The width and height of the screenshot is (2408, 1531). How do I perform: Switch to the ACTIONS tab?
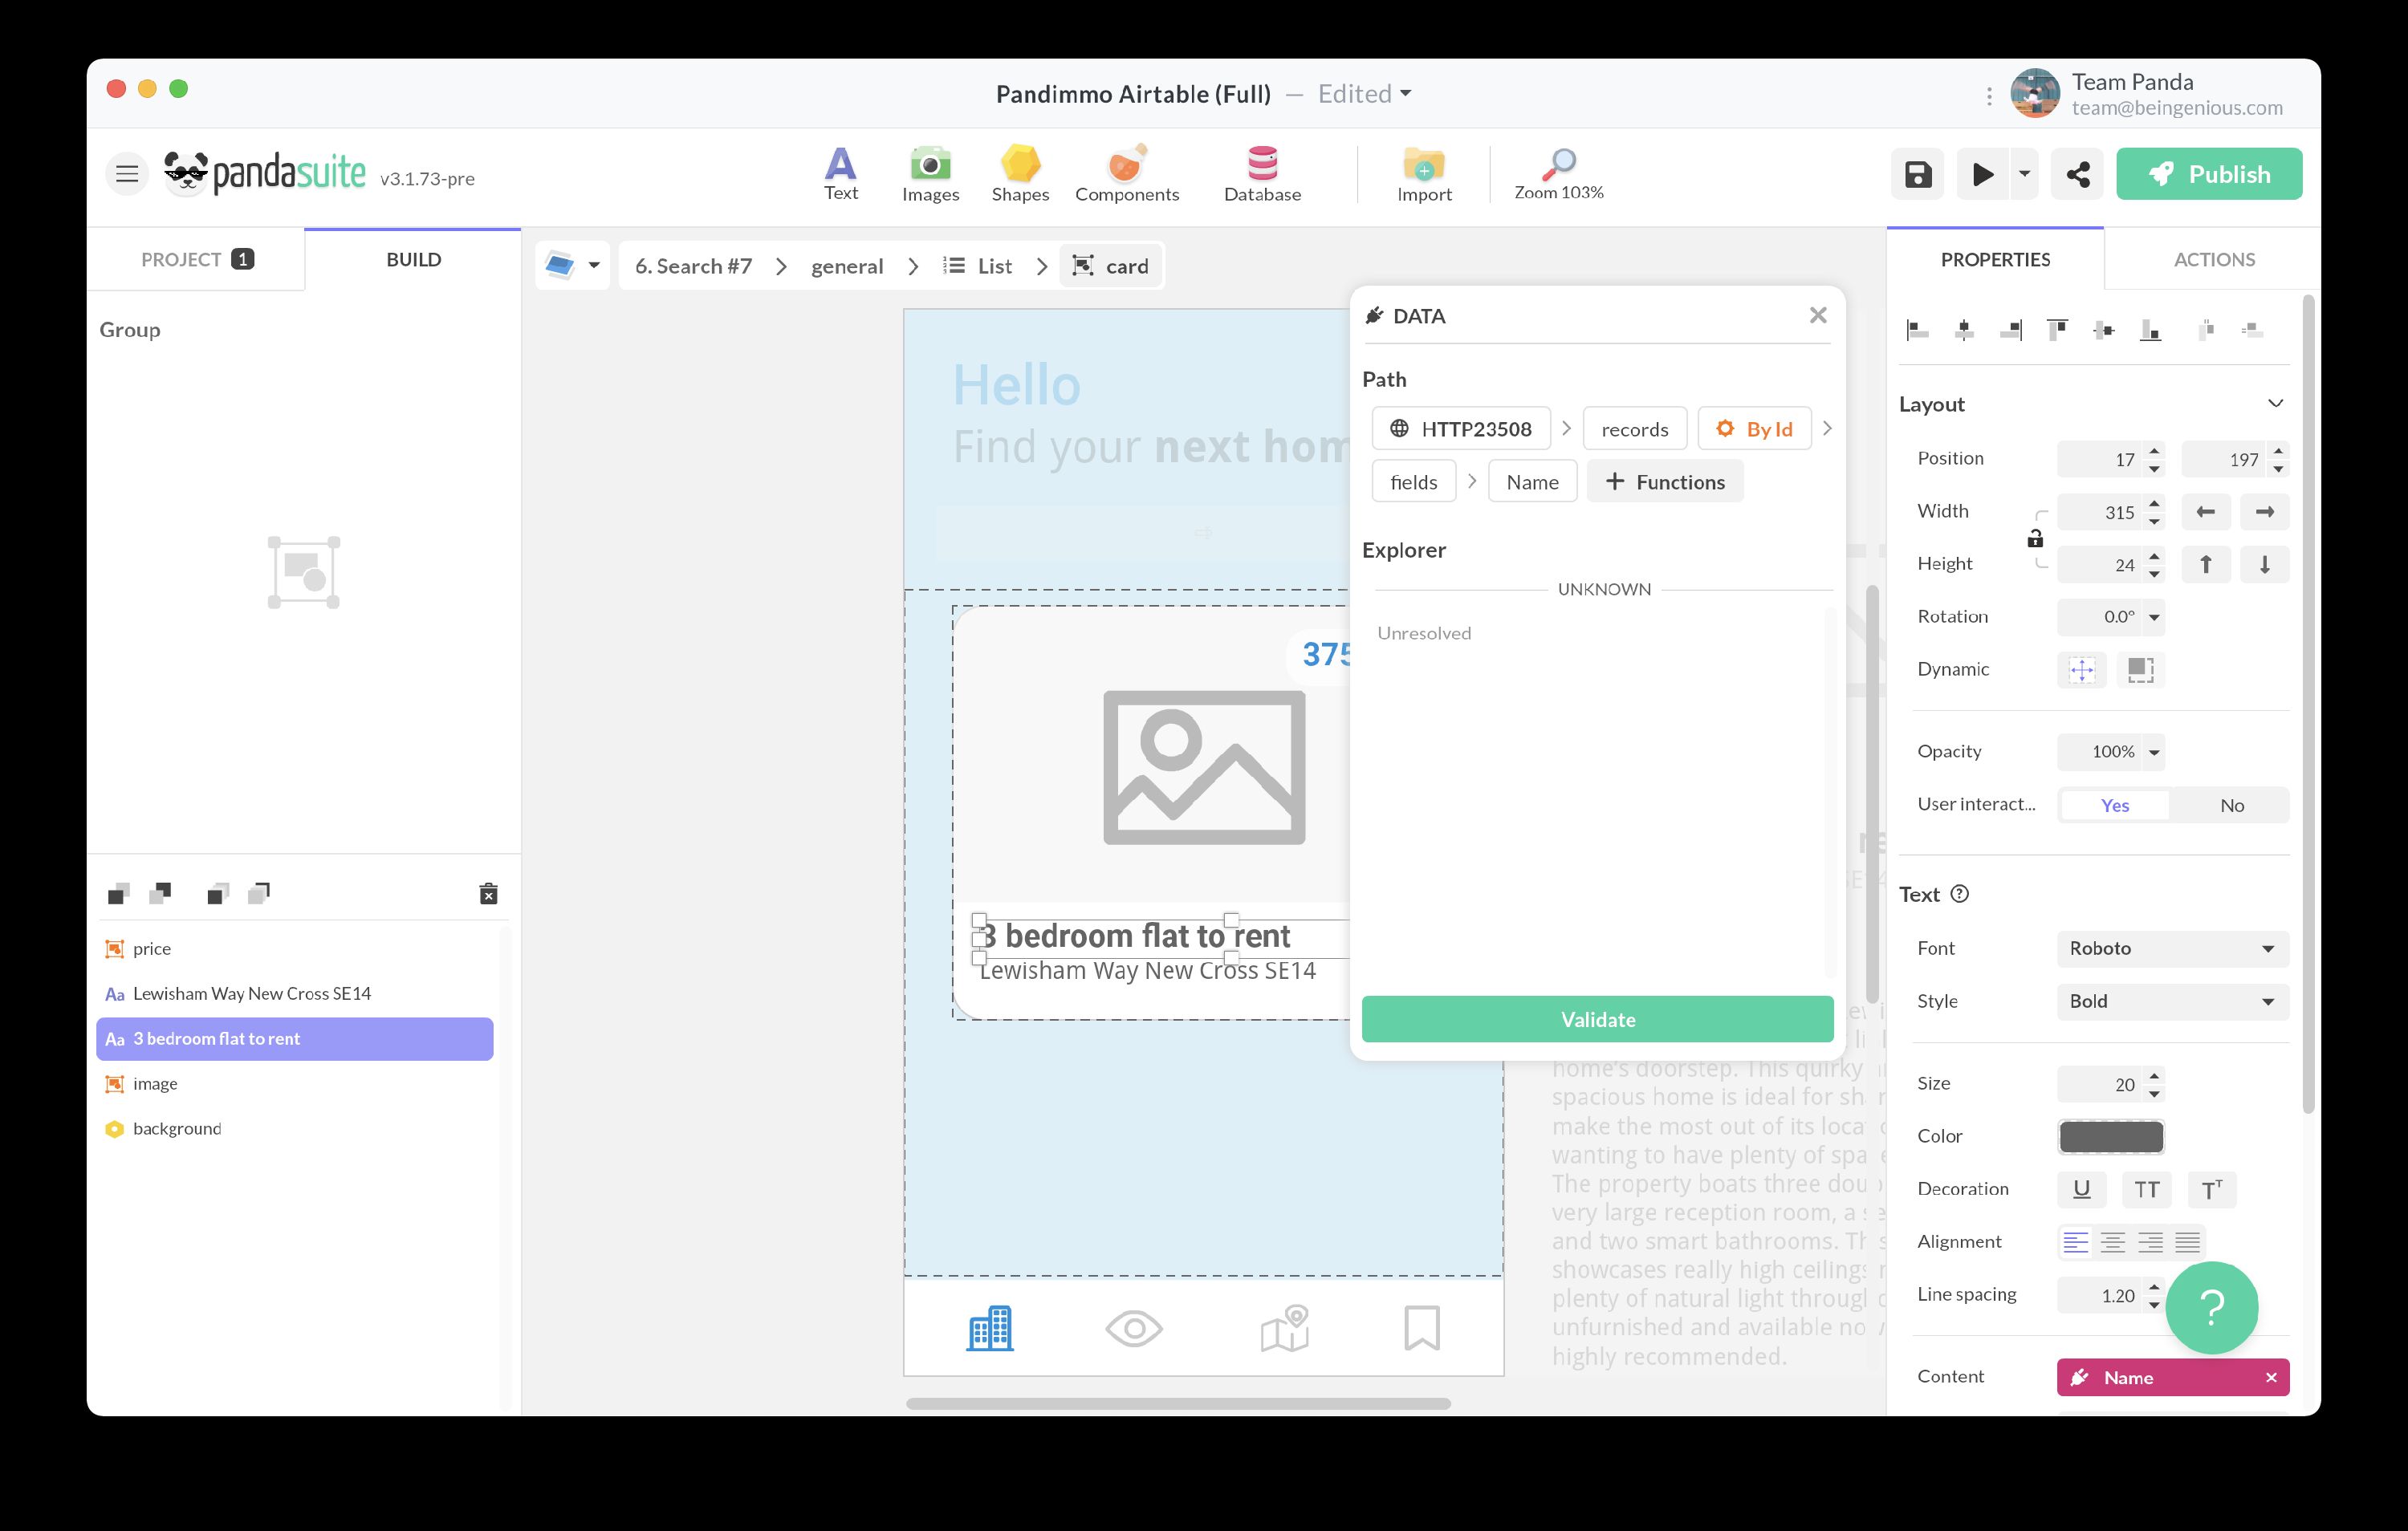tap(2213, 259)
